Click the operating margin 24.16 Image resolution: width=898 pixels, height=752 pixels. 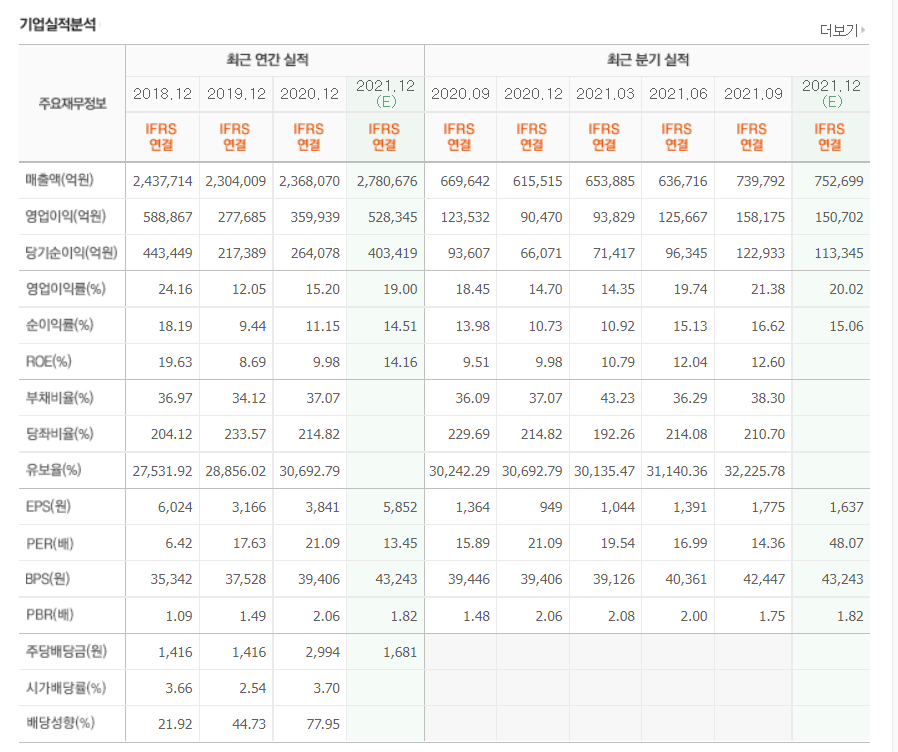pyautogui.click(x=175, y=289)
